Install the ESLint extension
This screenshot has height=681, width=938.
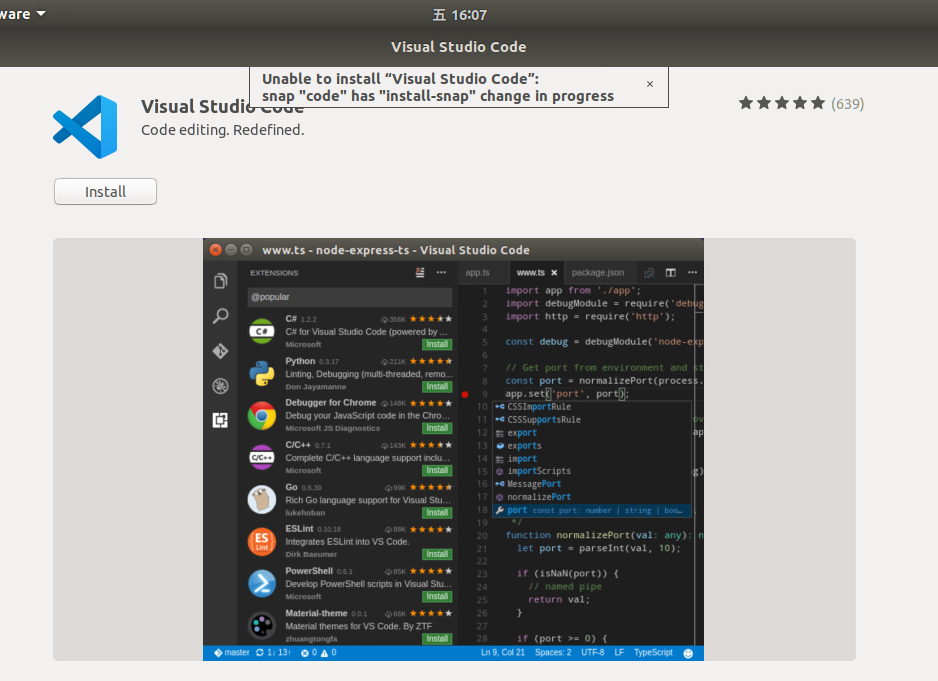[437, 554]
